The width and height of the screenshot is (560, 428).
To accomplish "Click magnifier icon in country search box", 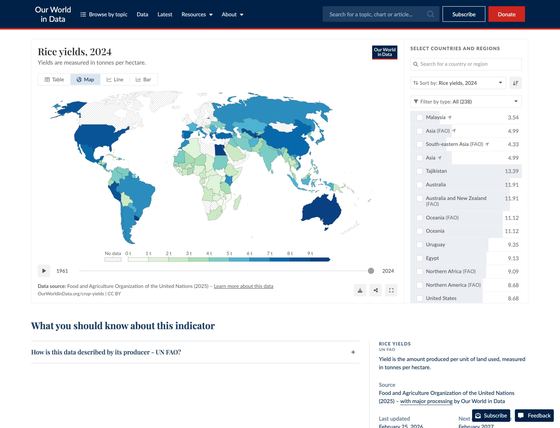I will click(x=415, y=64).
